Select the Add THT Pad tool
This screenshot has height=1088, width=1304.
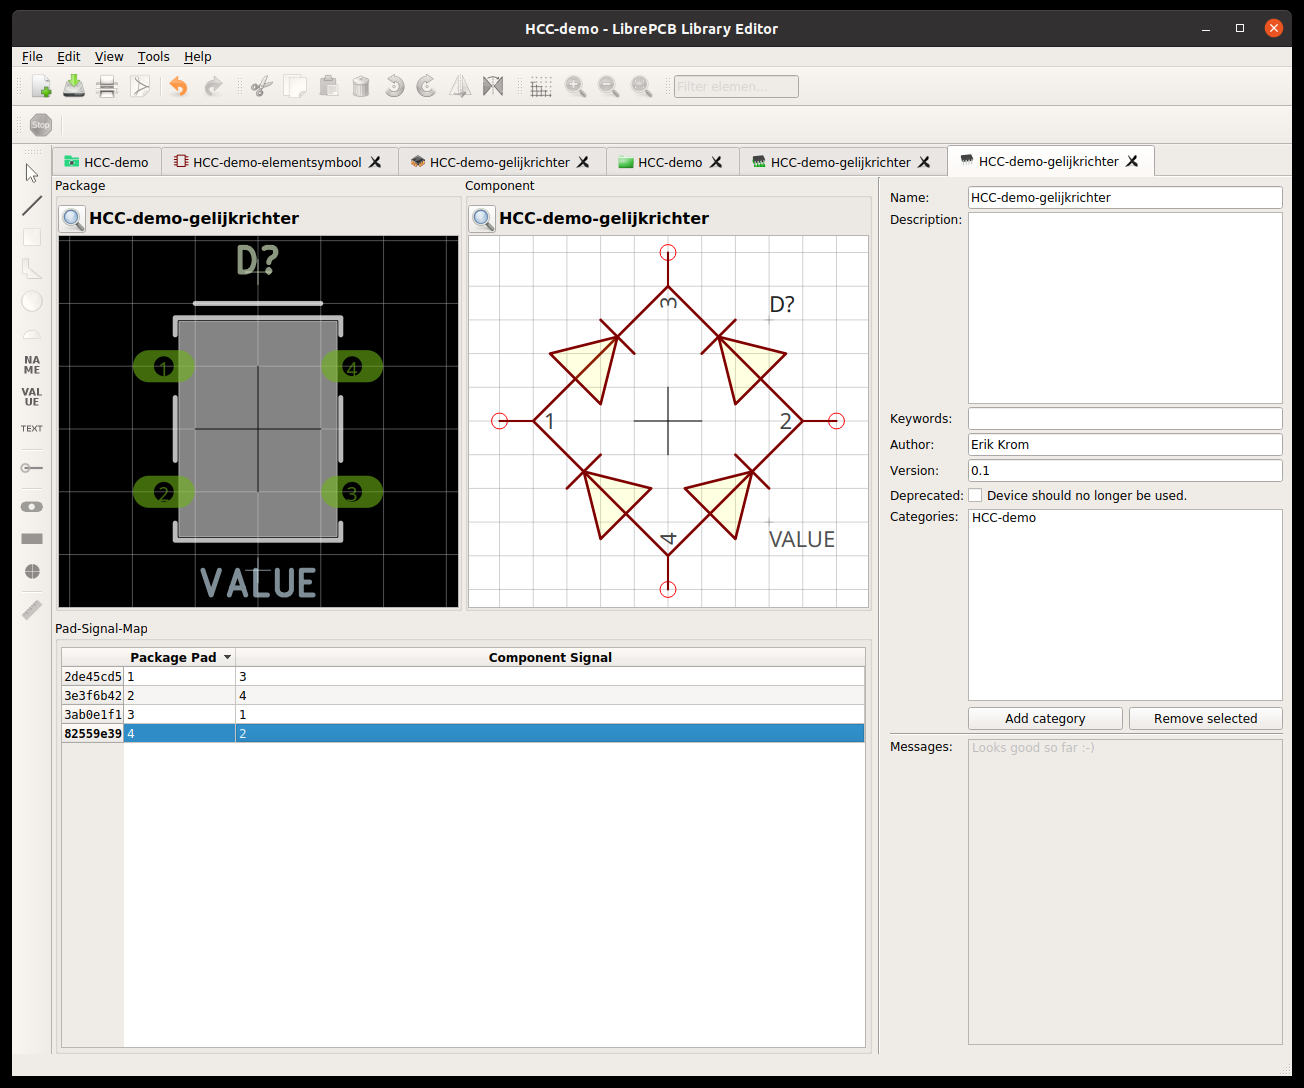[x=32, y=507]
